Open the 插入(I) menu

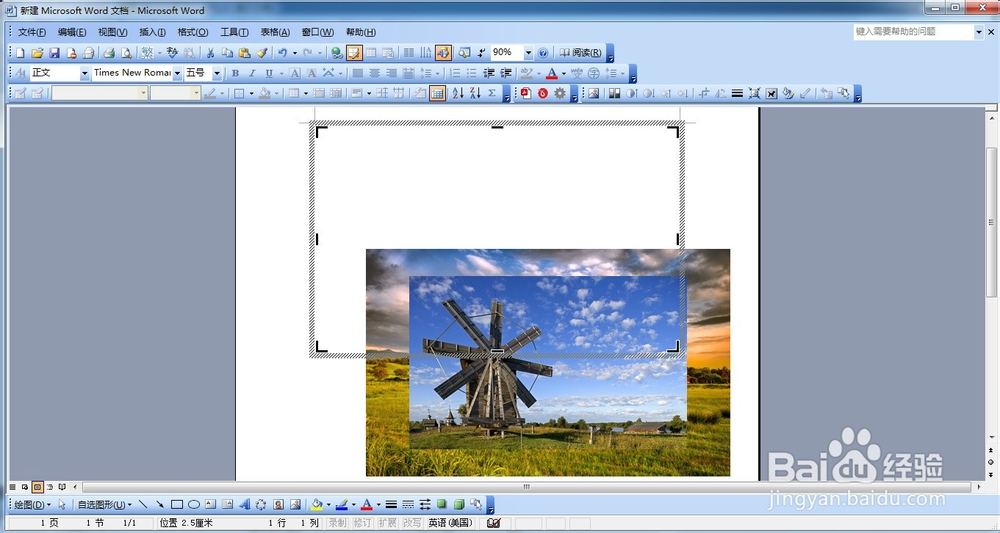[152, 32]
